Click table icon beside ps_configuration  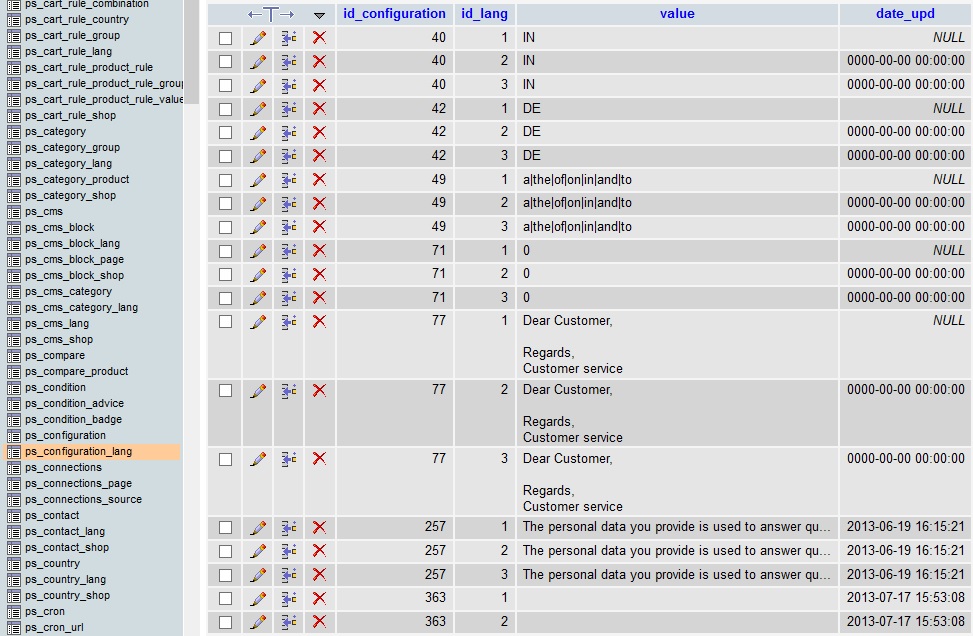click(14, 436)
